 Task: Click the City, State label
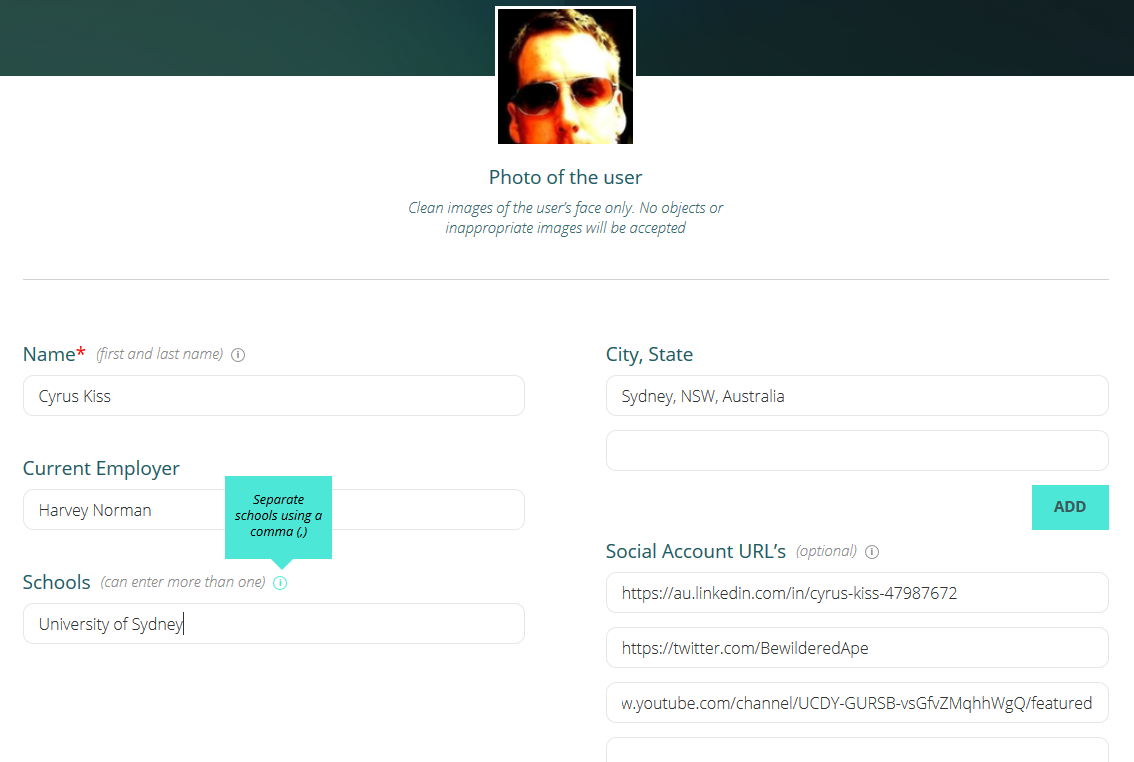click(x=649, y=355)
